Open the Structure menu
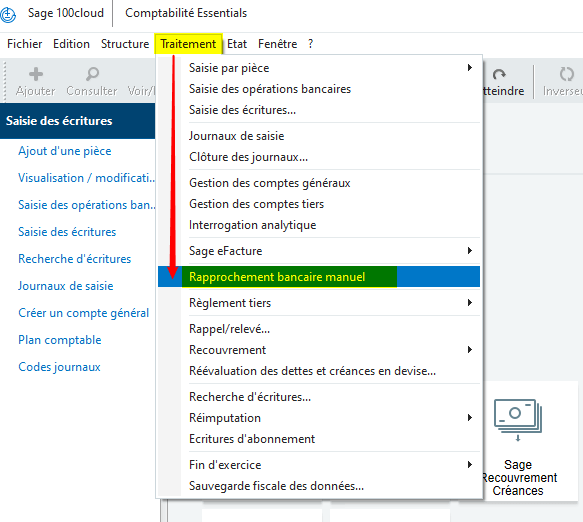Viewport: 583px width, 522px height. pyautogui.click(x=125, y=44)
